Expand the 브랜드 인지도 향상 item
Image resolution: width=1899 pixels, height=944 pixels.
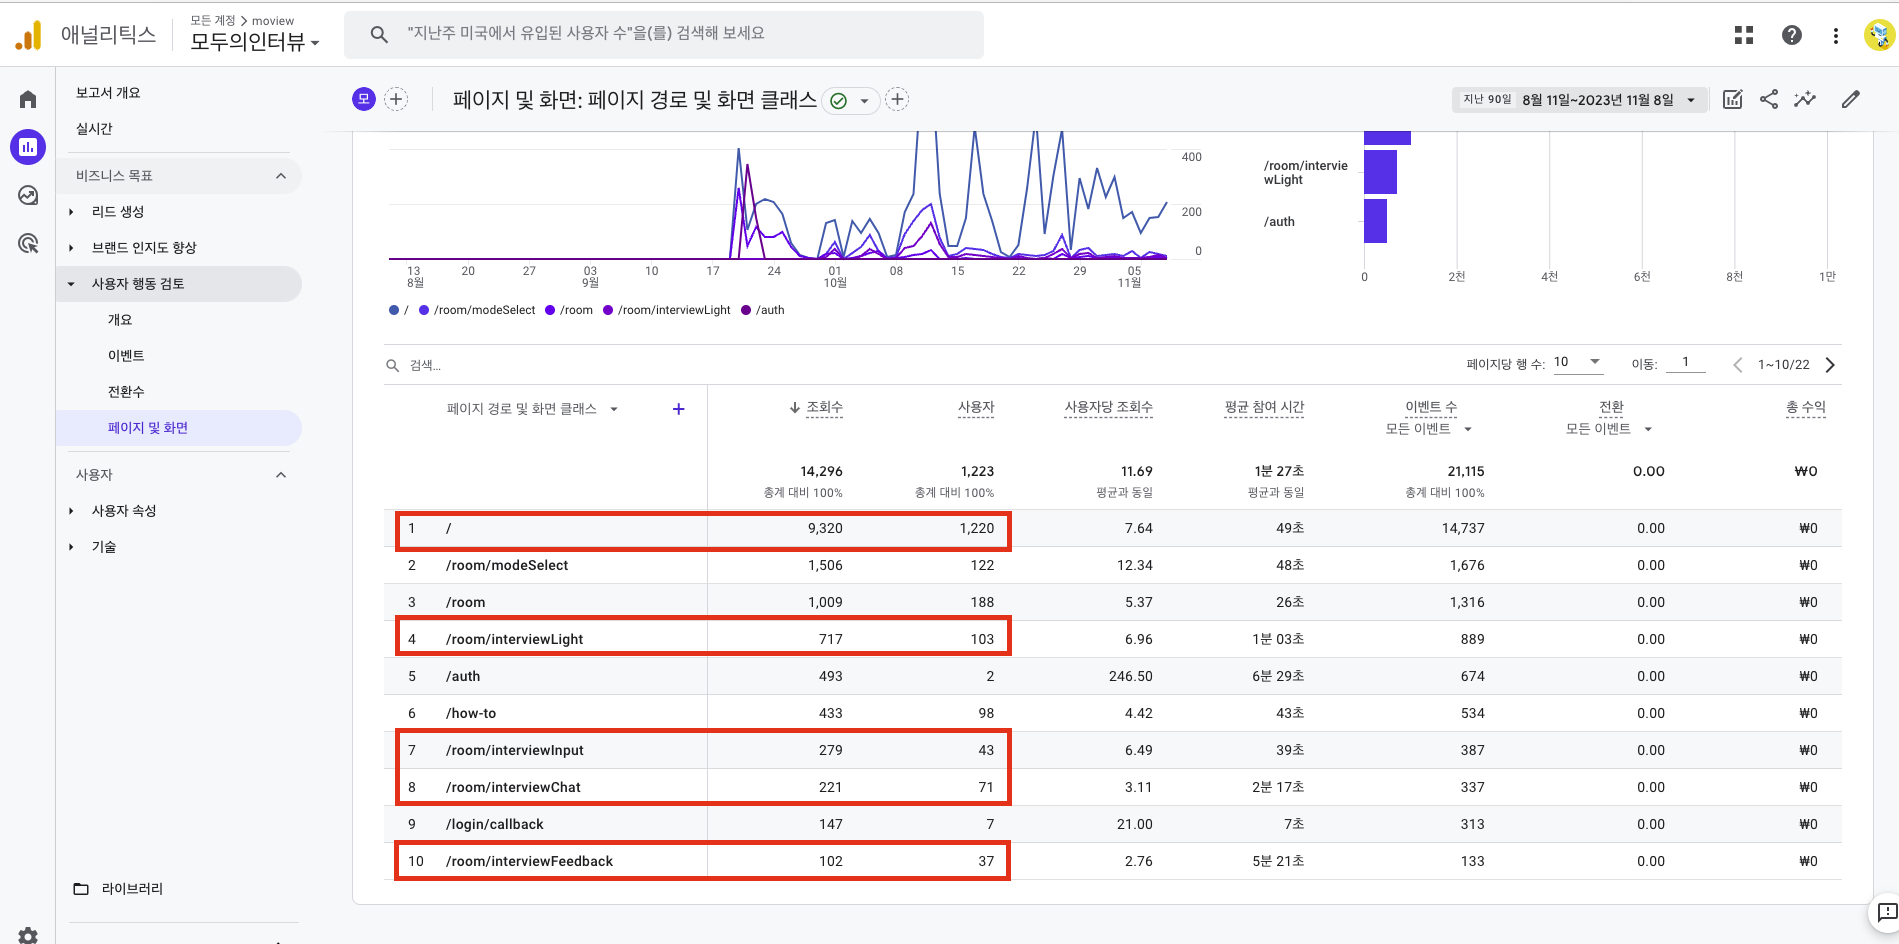tap(71, 248)
